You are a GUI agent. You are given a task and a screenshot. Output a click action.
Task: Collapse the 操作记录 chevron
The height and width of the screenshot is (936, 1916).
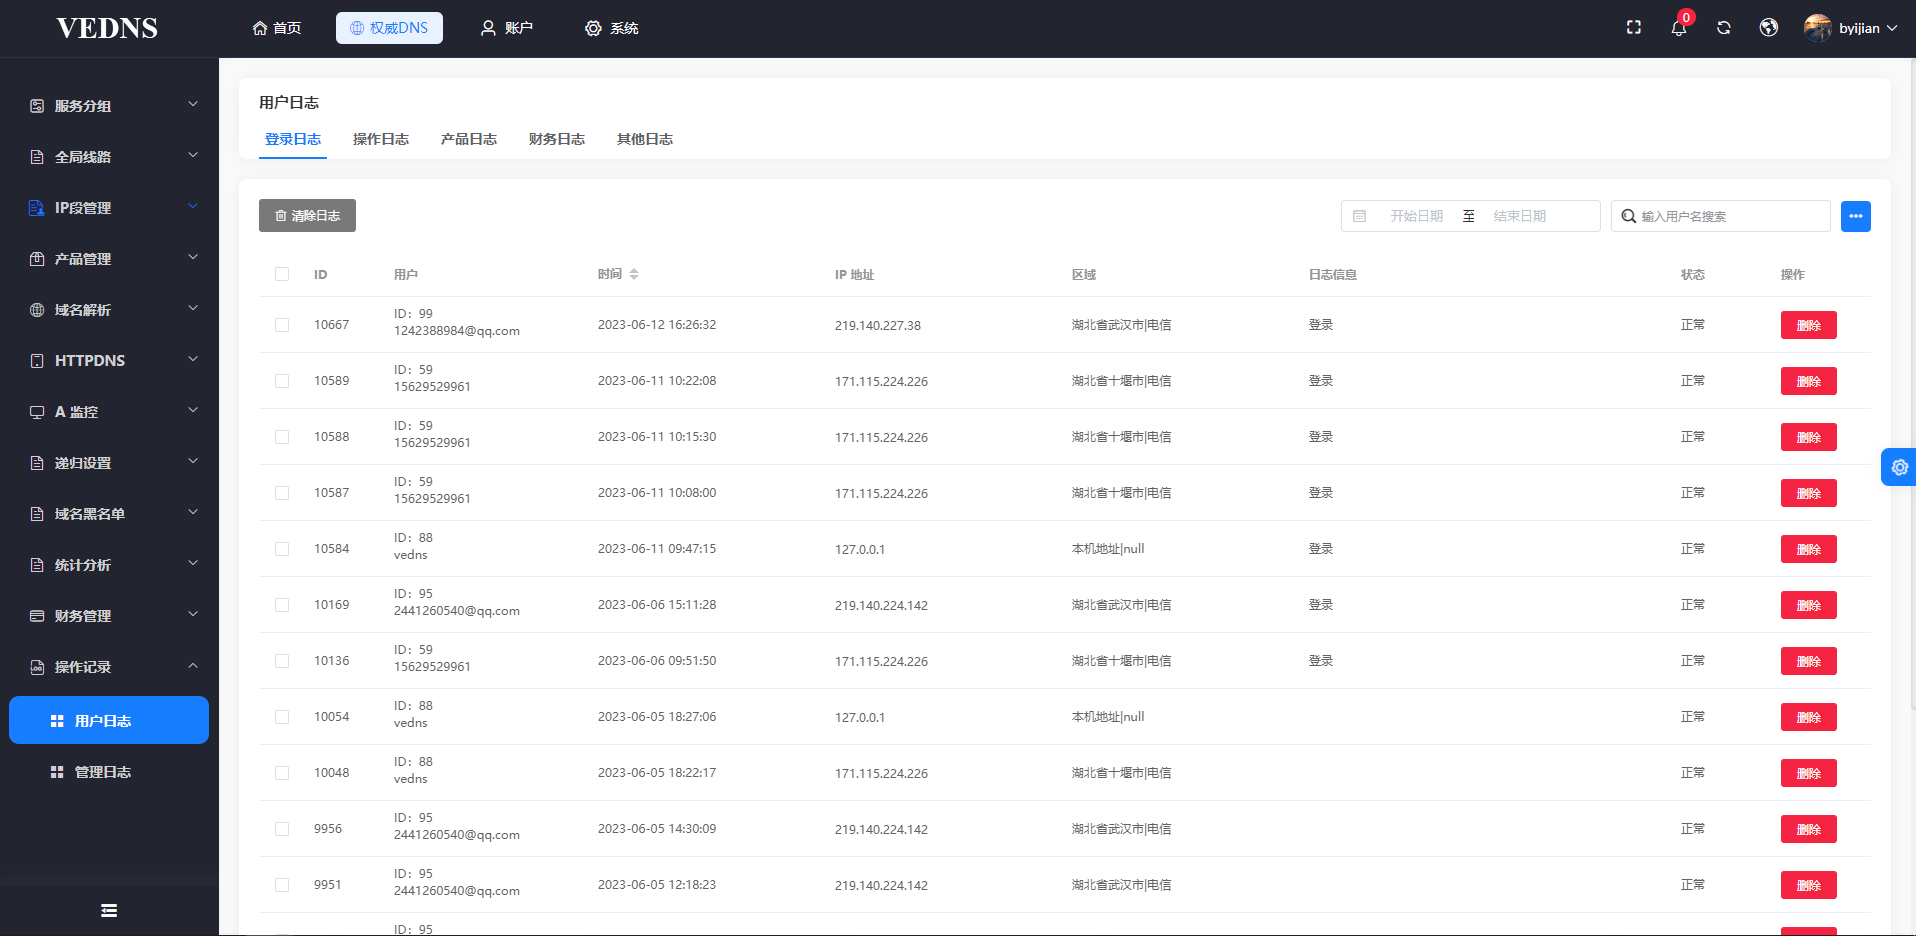[193, 666]
